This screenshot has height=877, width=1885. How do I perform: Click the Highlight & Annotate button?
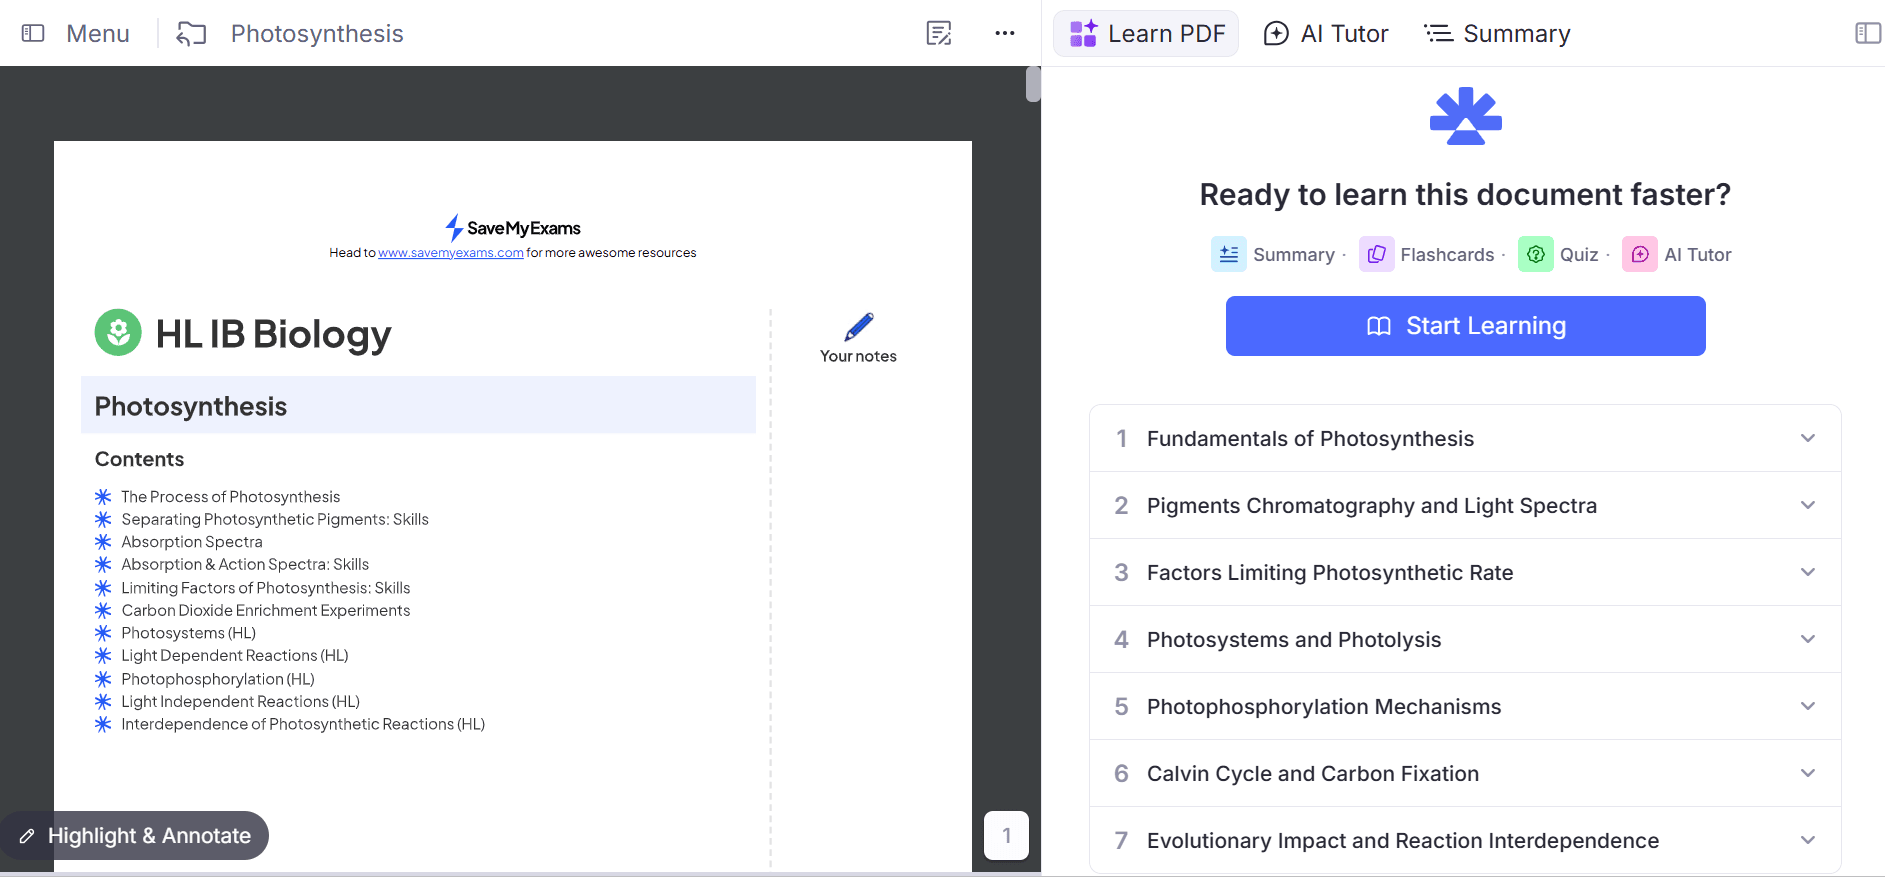[x=135, y=835]
